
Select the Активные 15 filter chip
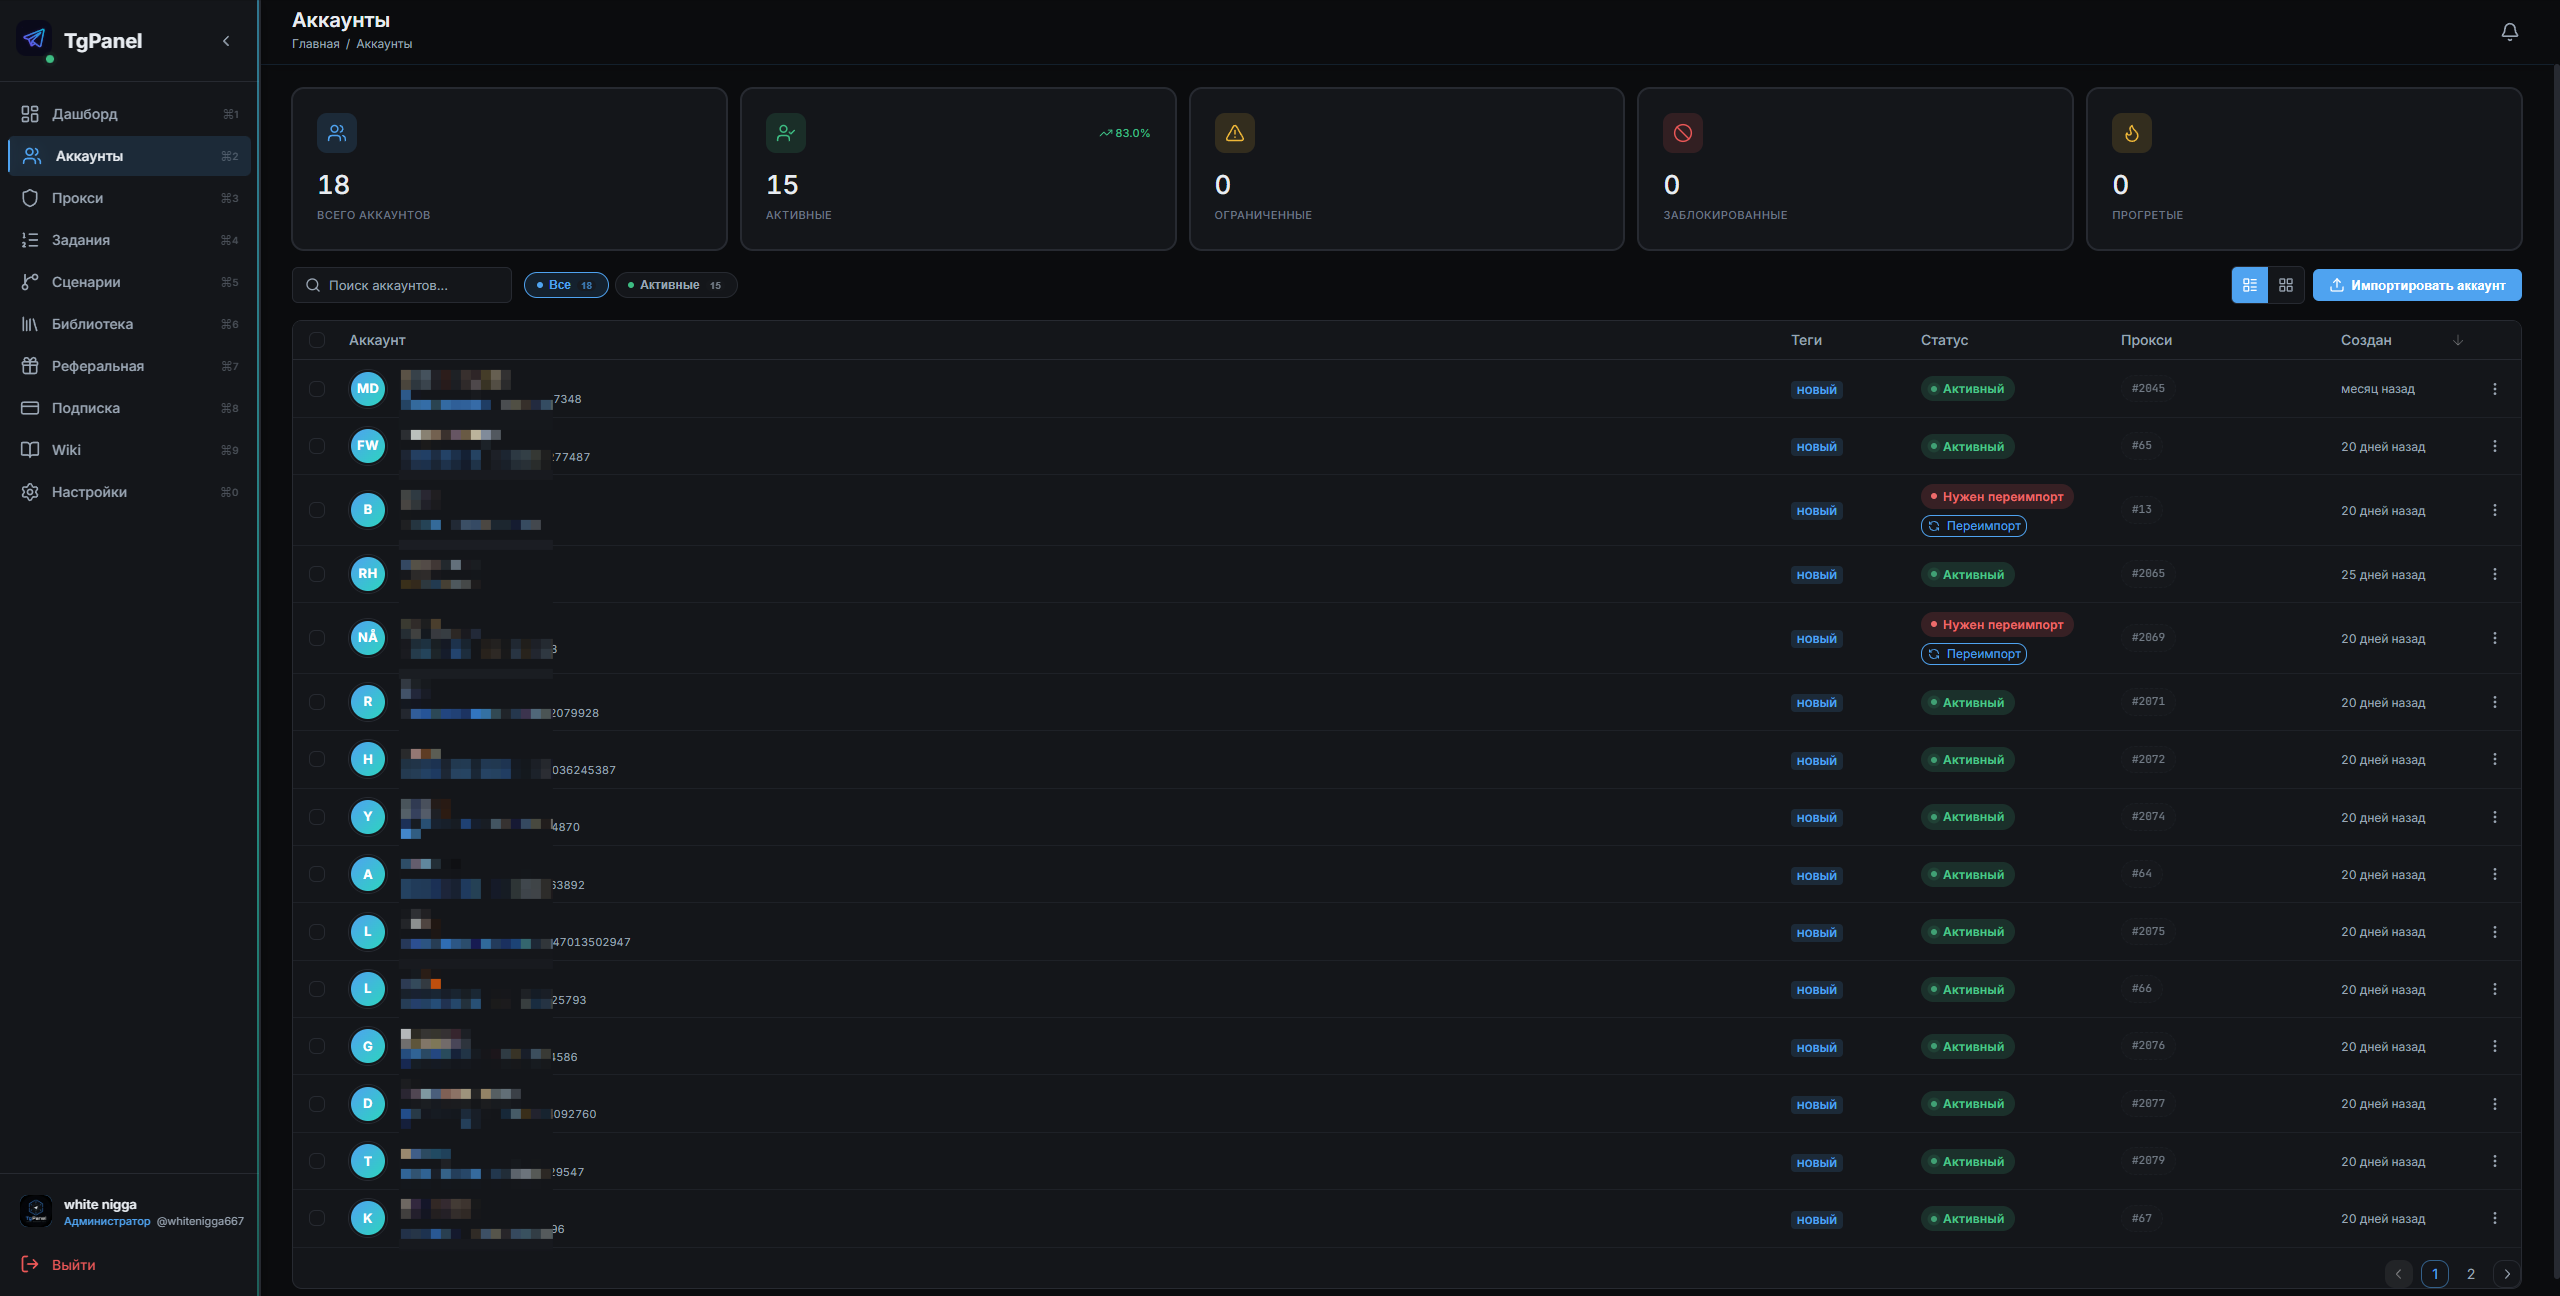[x=676, y=285]
